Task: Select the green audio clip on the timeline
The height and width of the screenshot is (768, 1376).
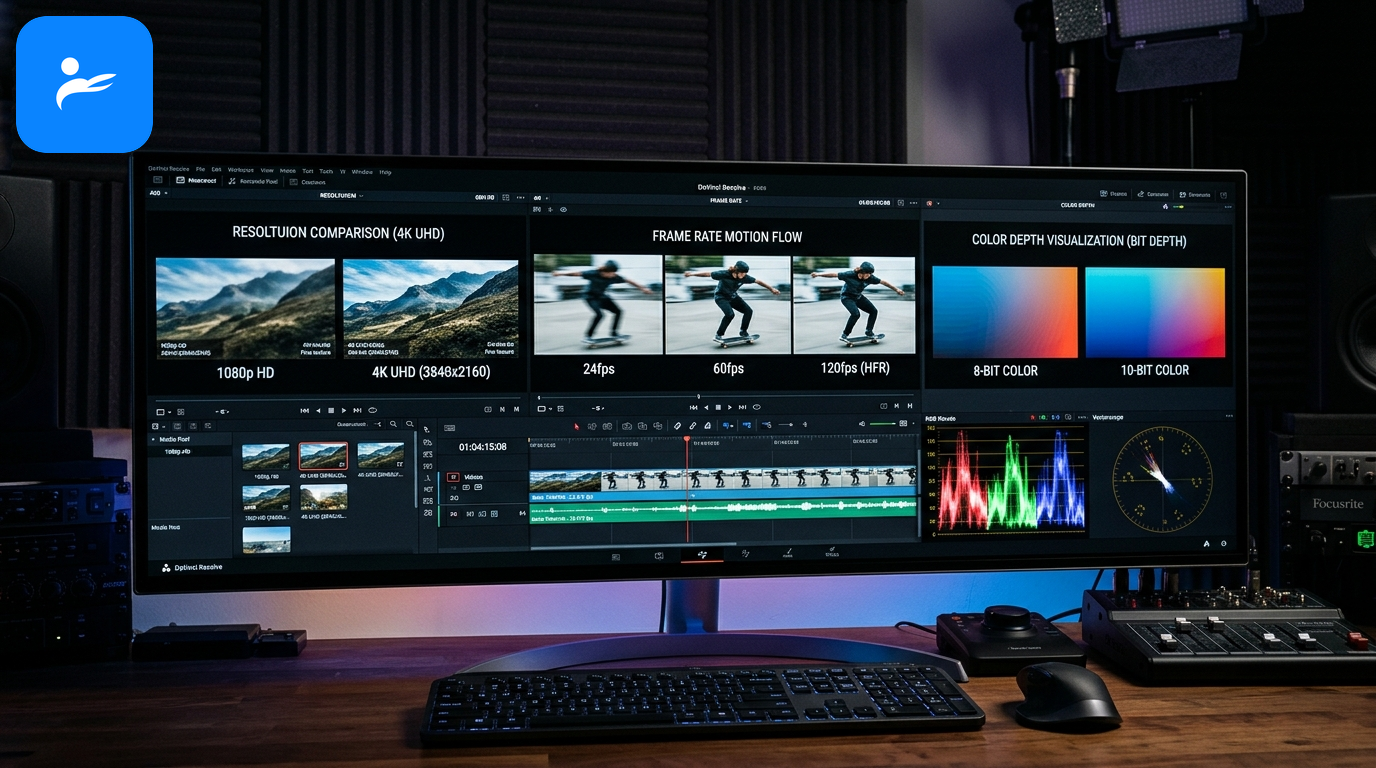Action: (723, 510)
